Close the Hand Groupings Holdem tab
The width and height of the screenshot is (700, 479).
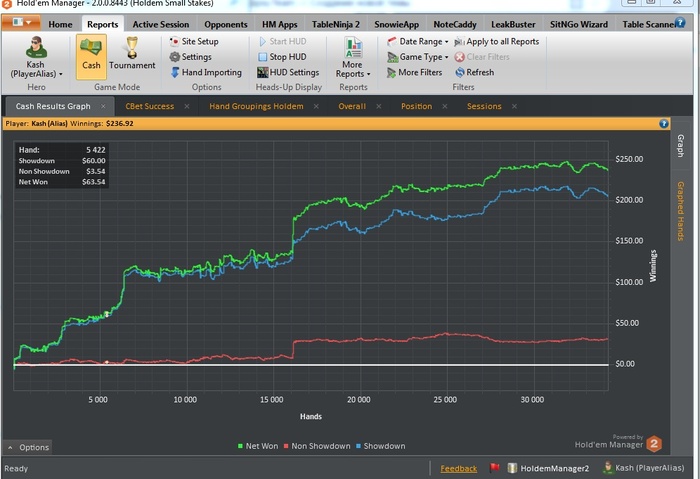pyautogui.click(x=316, y=106)
